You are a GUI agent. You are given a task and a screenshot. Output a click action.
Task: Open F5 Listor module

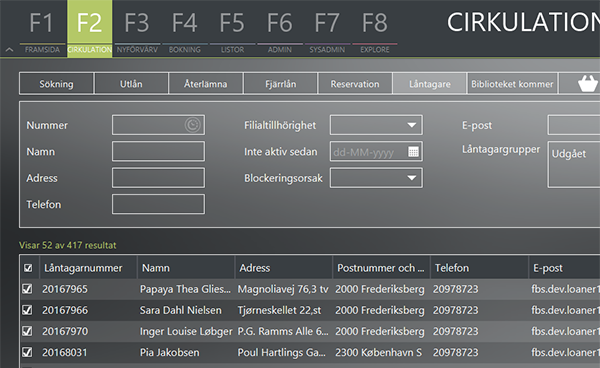click(232, 29)
